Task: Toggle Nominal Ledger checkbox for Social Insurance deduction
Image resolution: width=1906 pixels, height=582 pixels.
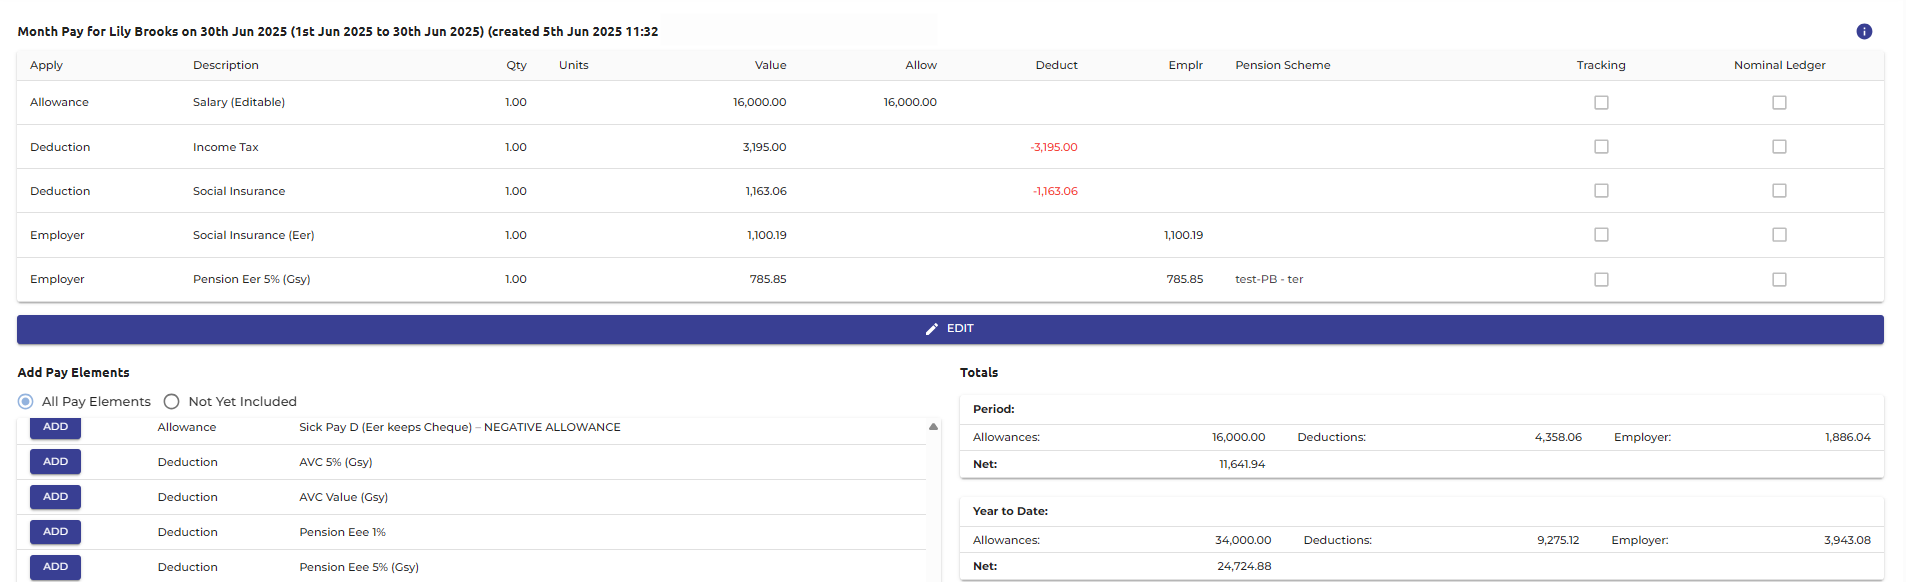Action: click(x=1779, y=191)
